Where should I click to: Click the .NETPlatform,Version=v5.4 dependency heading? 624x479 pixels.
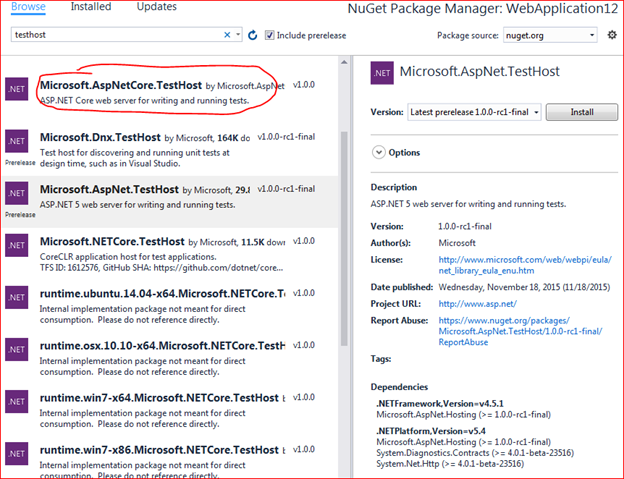431,431
